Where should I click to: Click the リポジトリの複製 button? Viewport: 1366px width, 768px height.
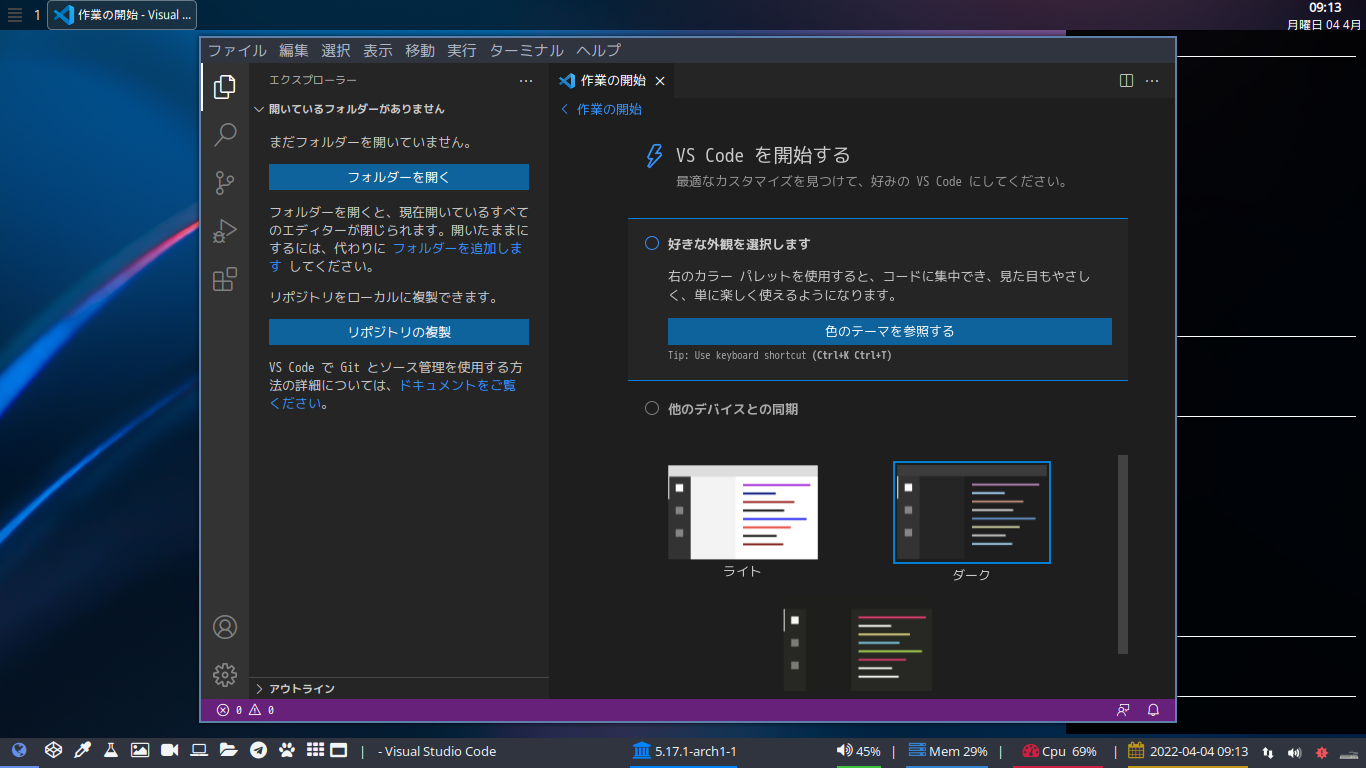pos(399,332)
